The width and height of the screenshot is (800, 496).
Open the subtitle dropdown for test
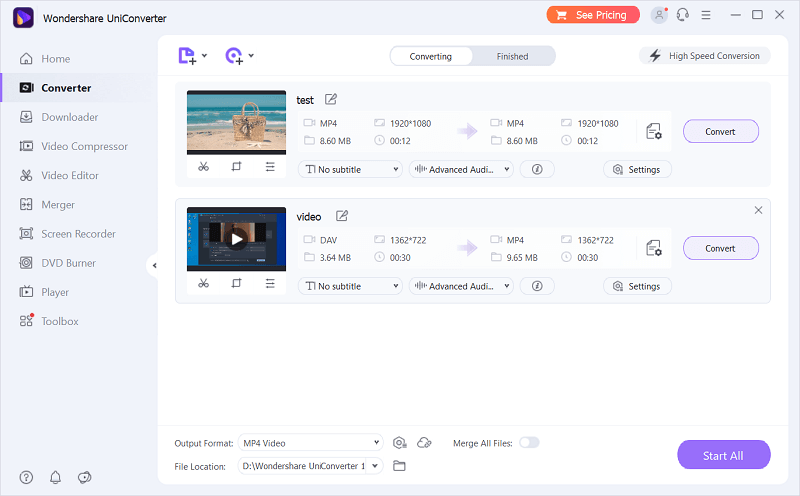tap(350, 169)
